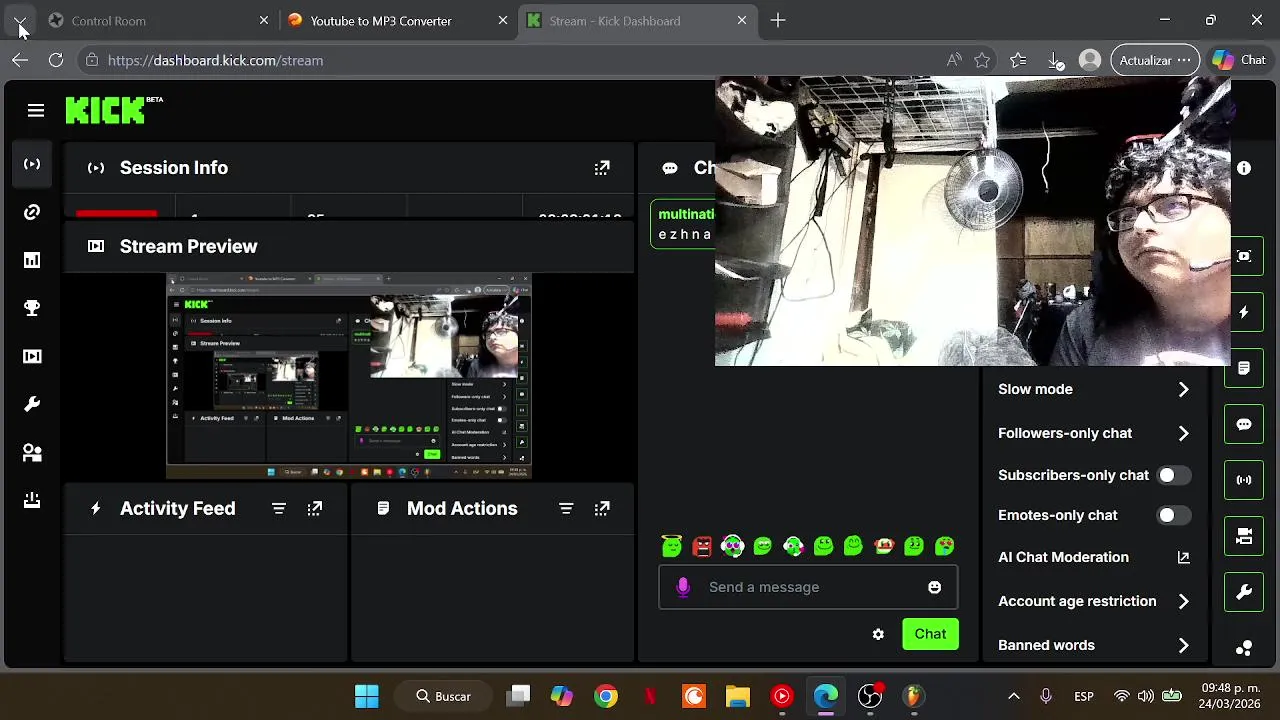The width and height of the screenshot is (1280, 720).
Task: Click the Send a message field
Action: point(808,588)
